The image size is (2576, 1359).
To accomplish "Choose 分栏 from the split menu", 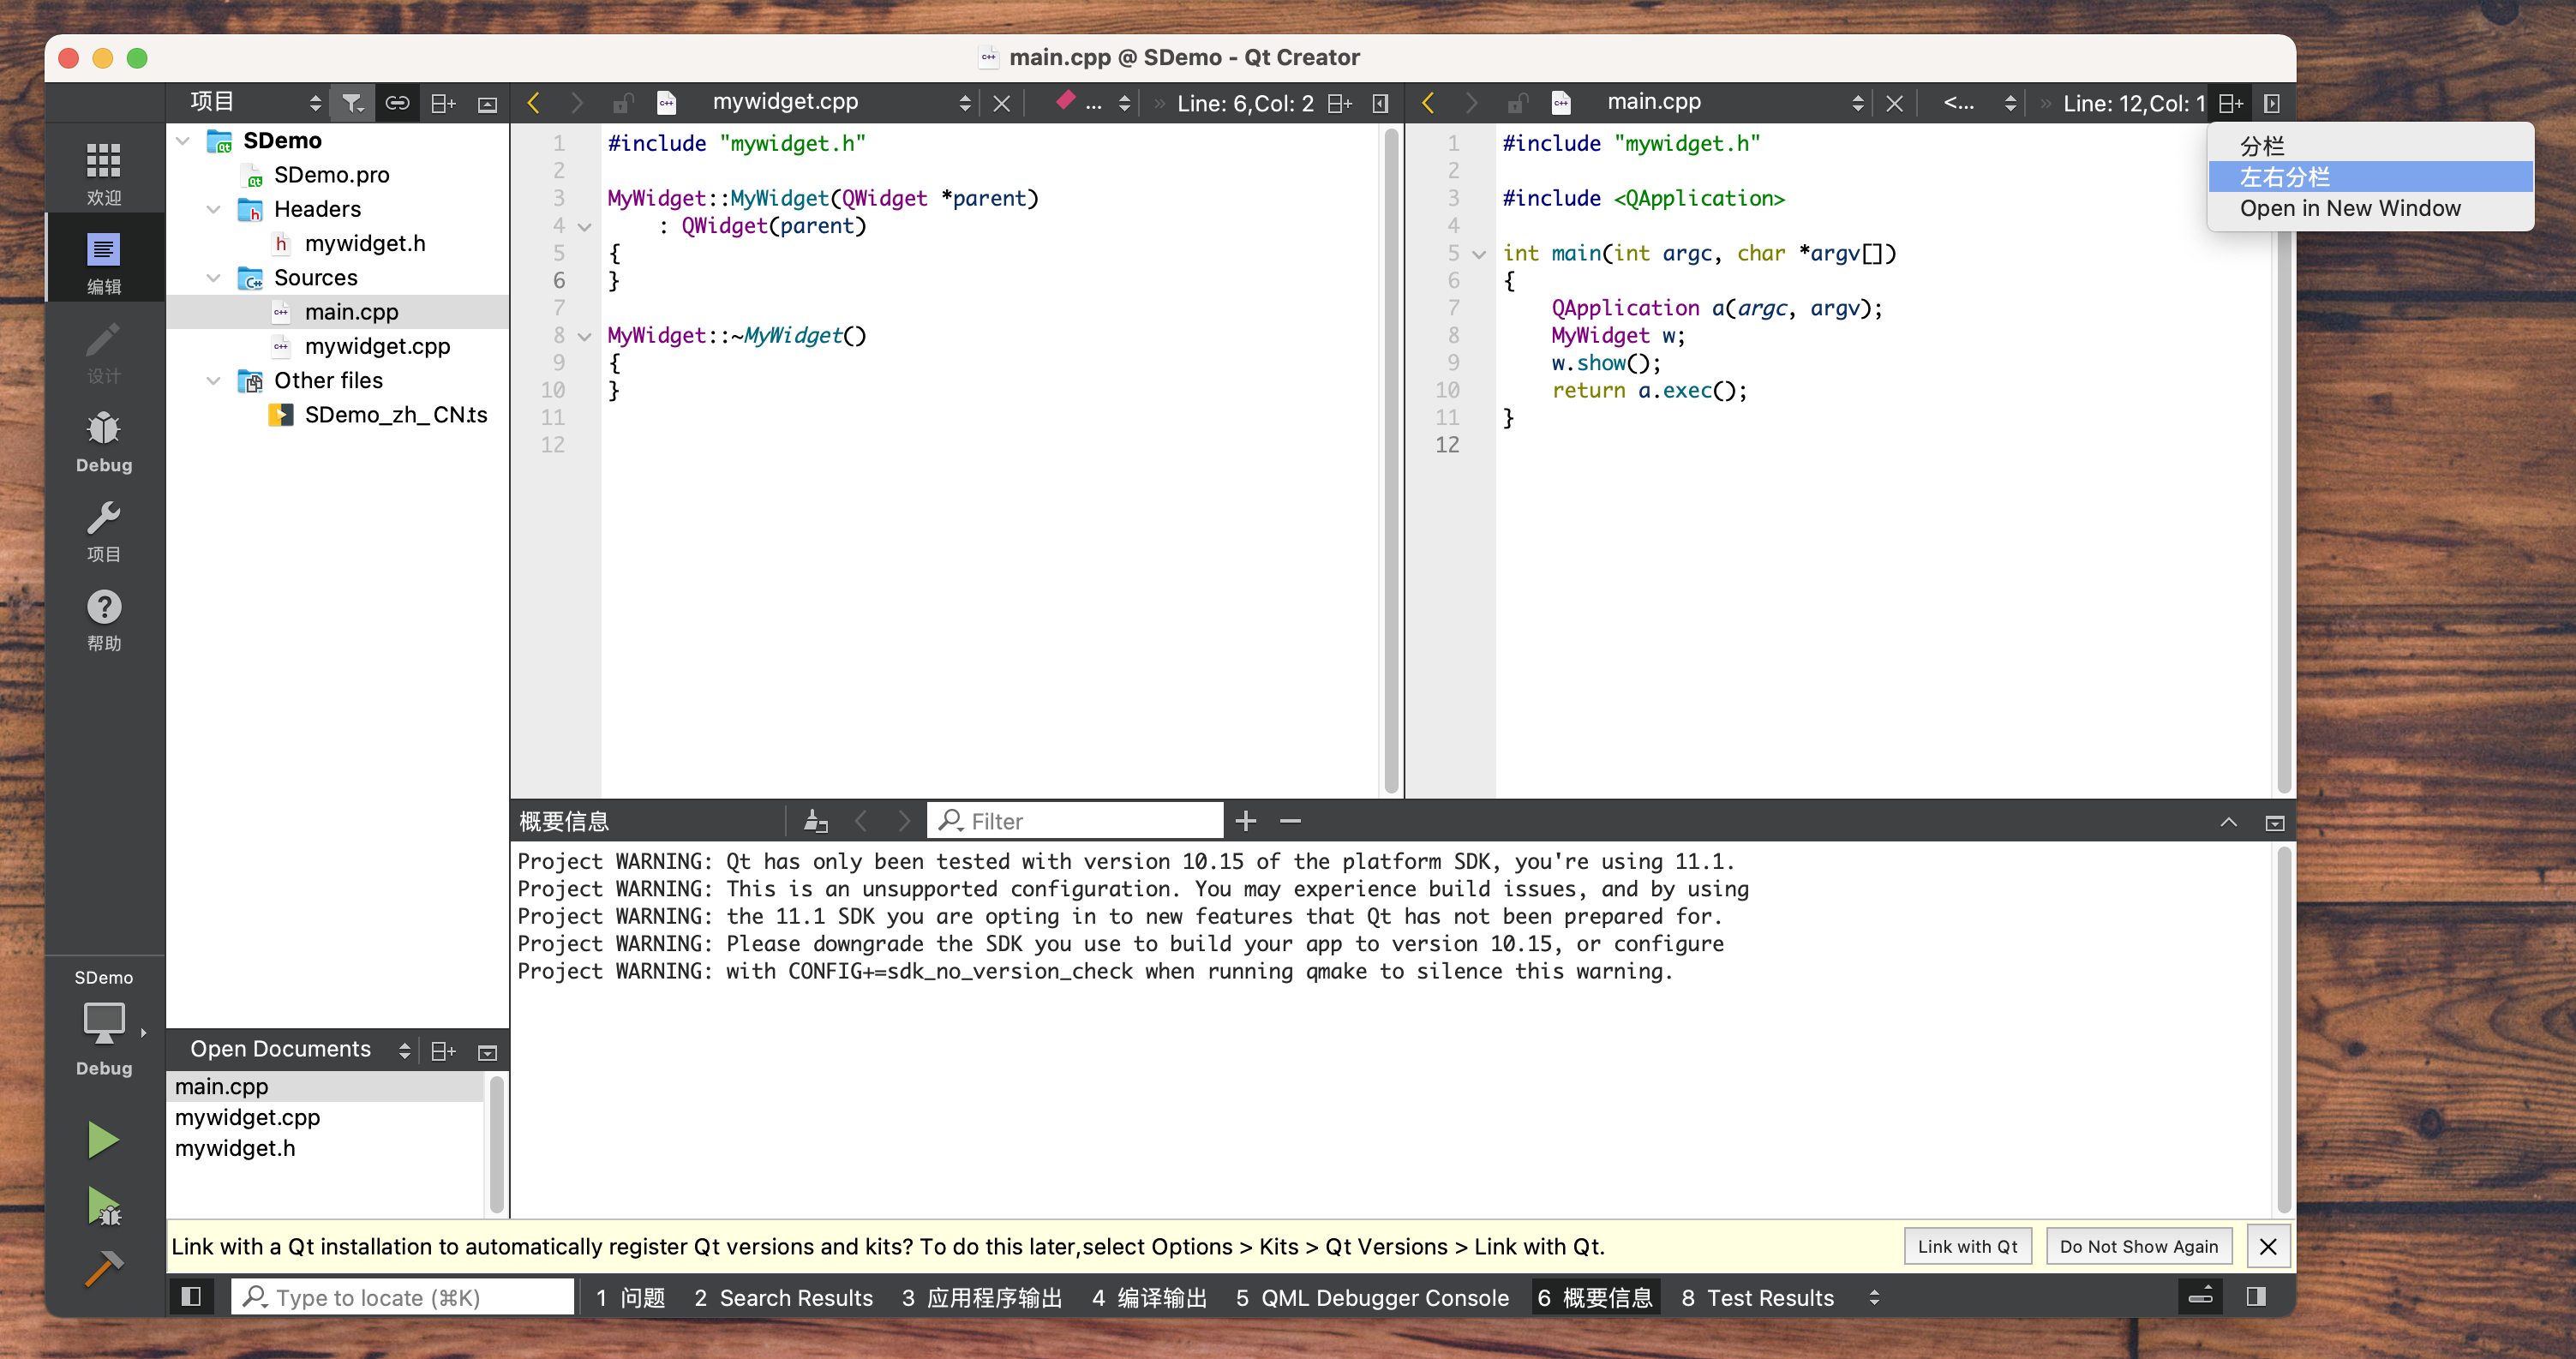I will click(2370, 146).
